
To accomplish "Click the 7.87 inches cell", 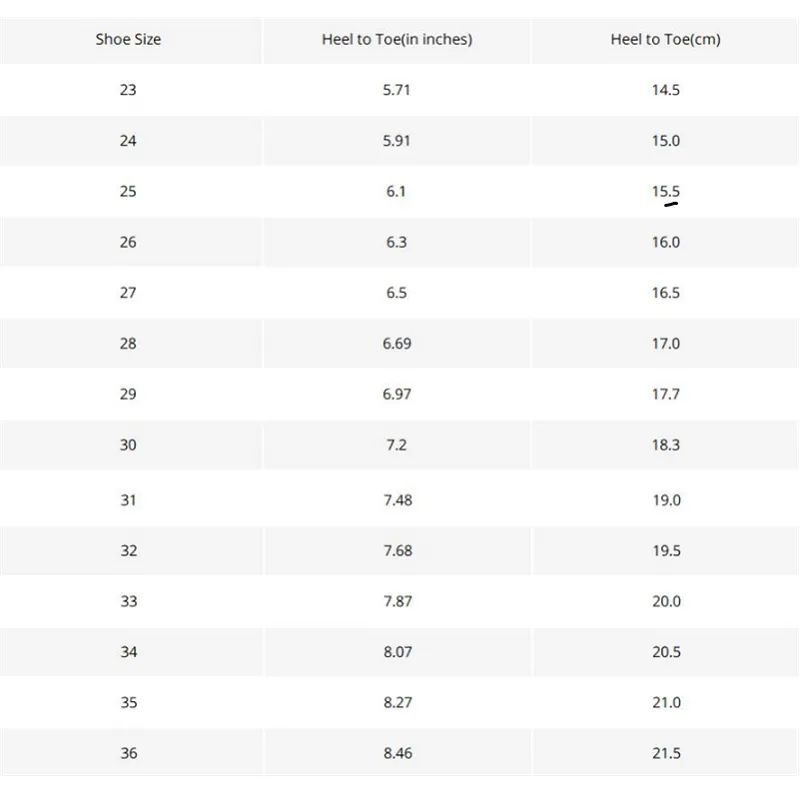I will [397, 601].
